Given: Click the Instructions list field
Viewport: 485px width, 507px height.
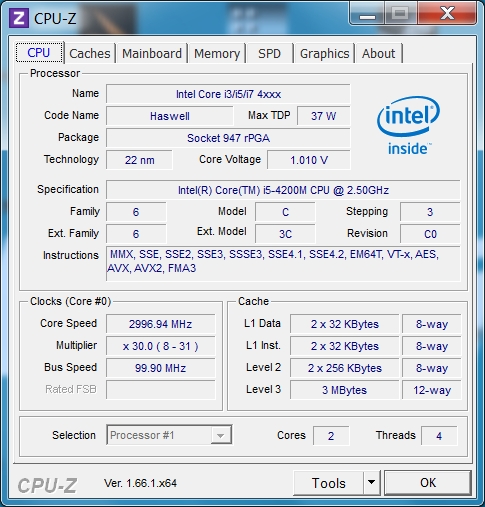Looking at the screenshot, I should point(283,263).
